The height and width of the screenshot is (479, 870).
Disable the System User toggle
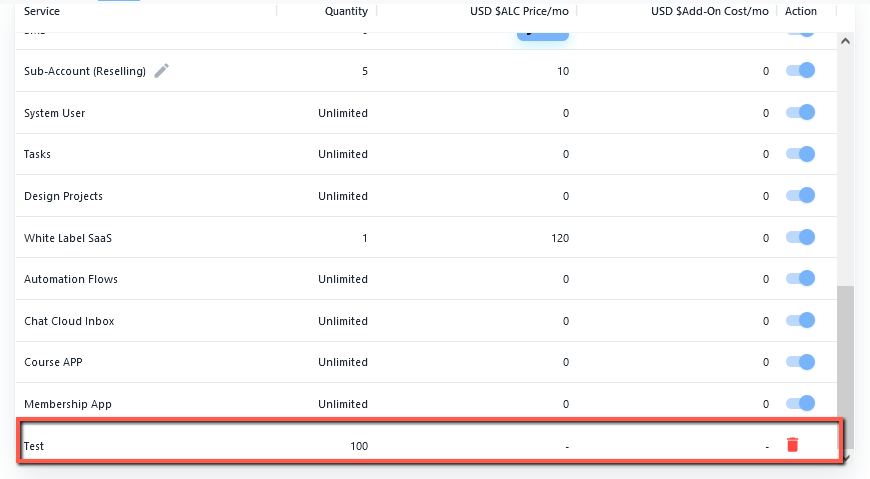pos(801,113)
